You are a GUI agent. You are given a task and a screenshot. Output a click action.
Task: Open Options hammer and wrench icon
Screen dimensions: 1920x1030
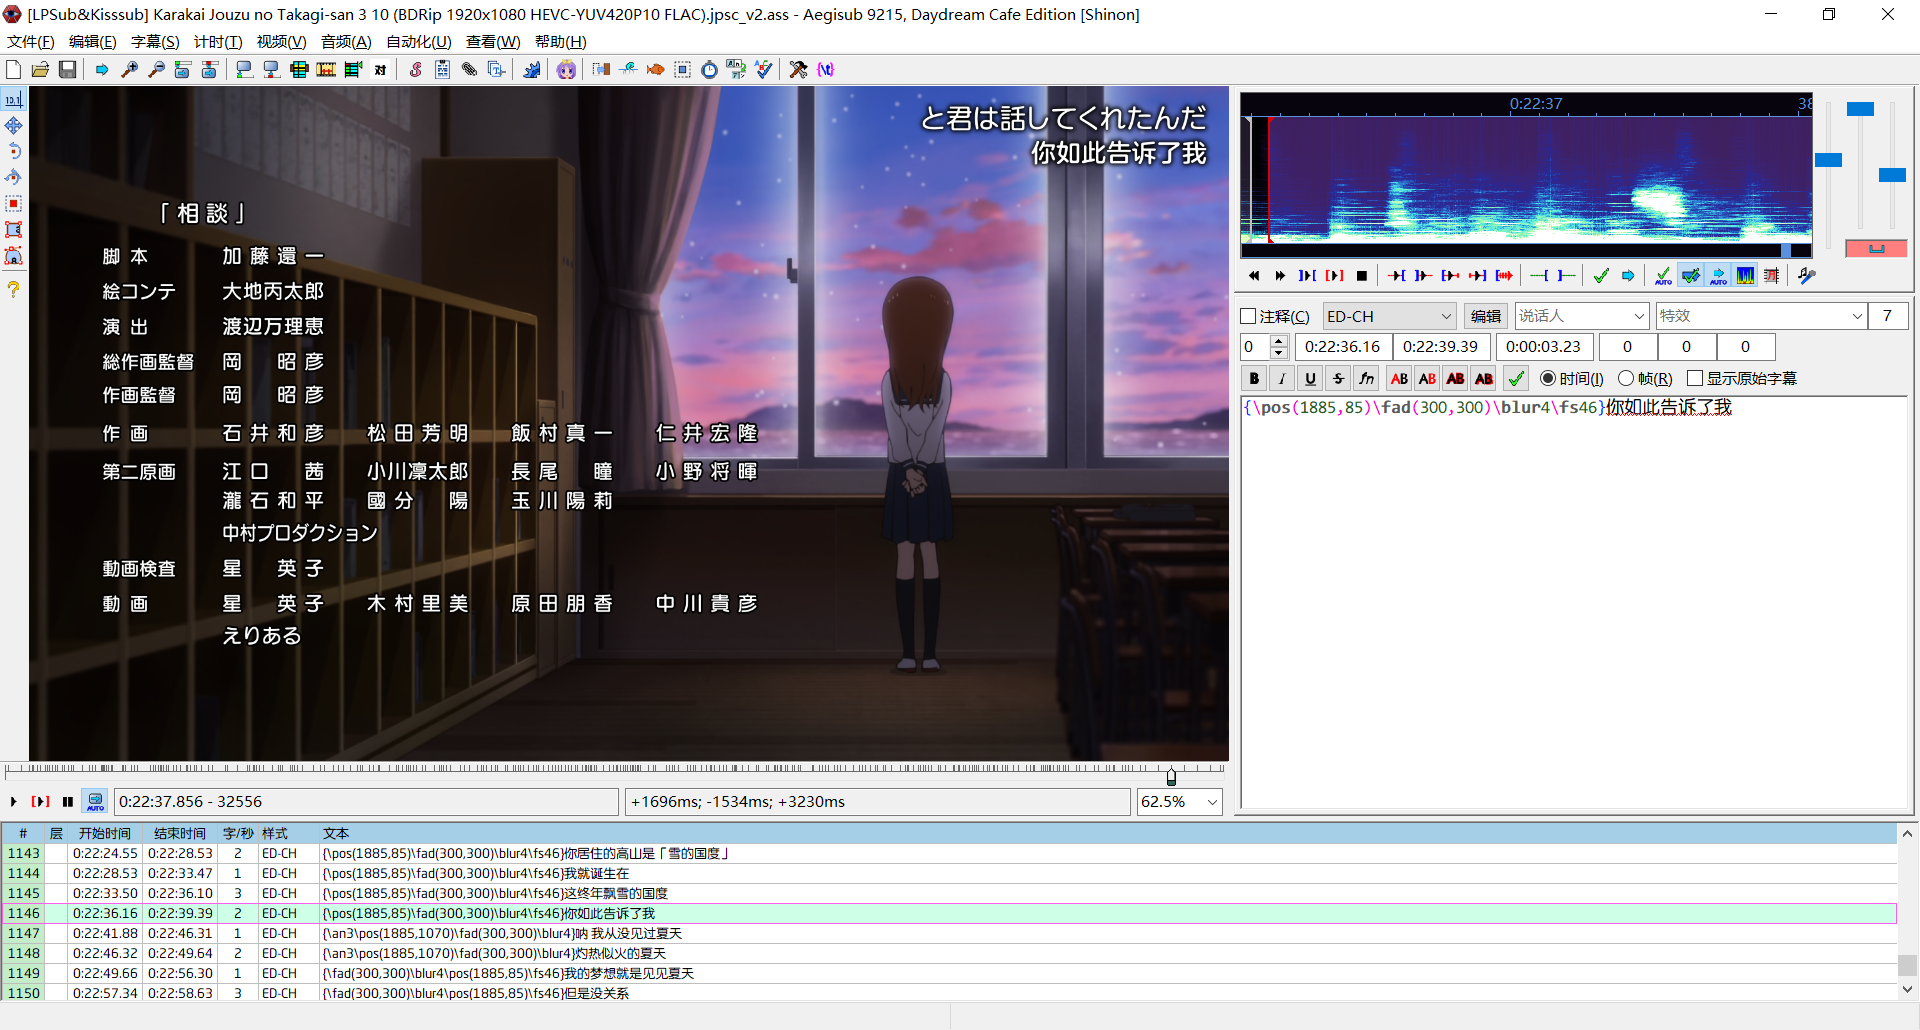[798, 69]
